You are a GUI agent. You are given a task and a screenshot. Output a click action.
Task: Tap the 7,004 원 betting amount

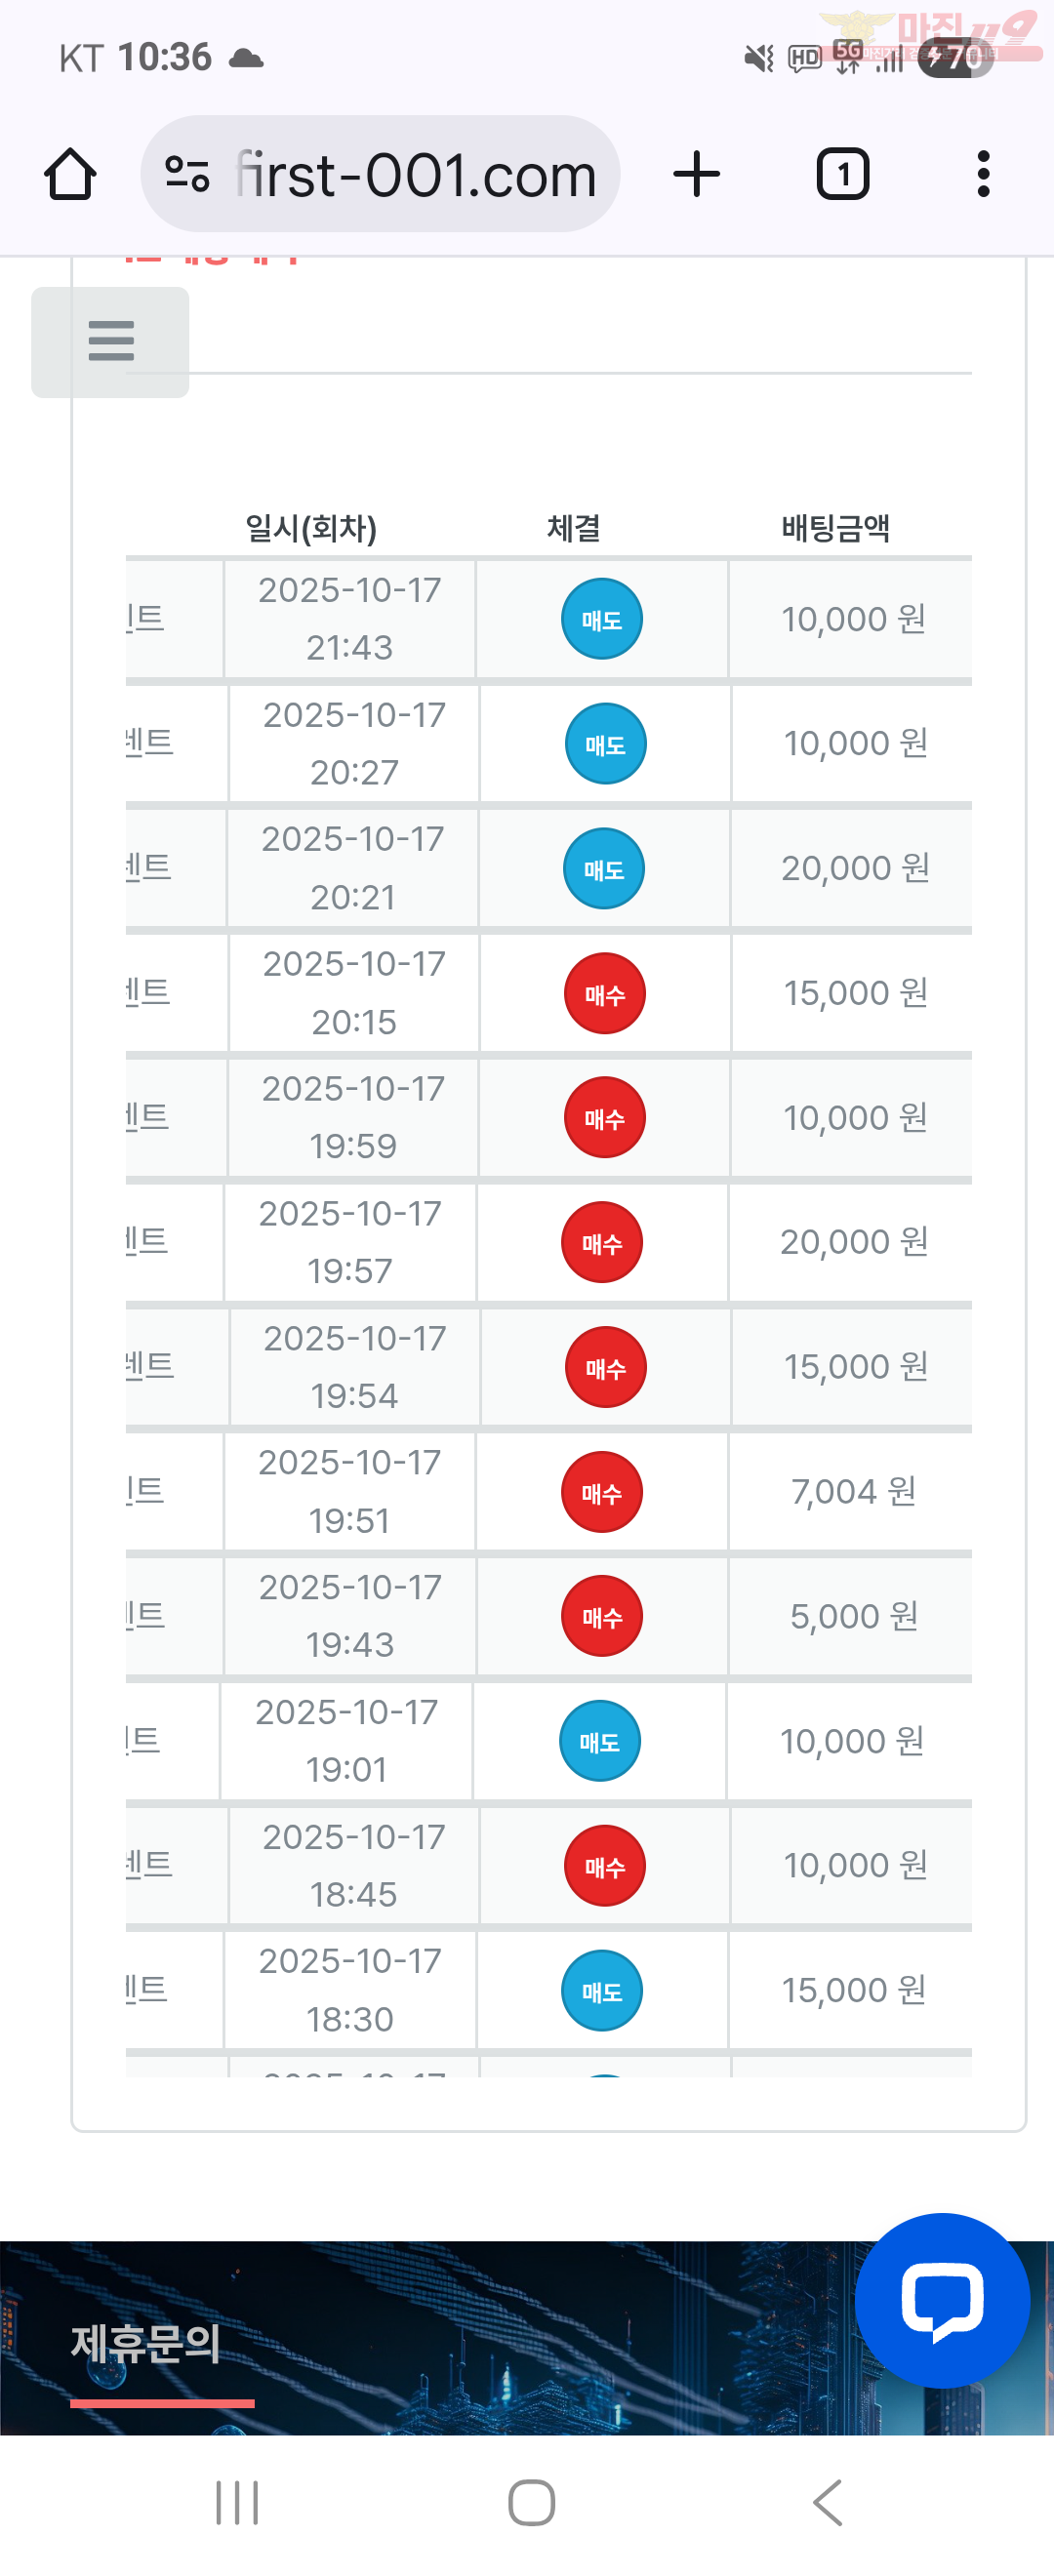[x=853, y=1492]
